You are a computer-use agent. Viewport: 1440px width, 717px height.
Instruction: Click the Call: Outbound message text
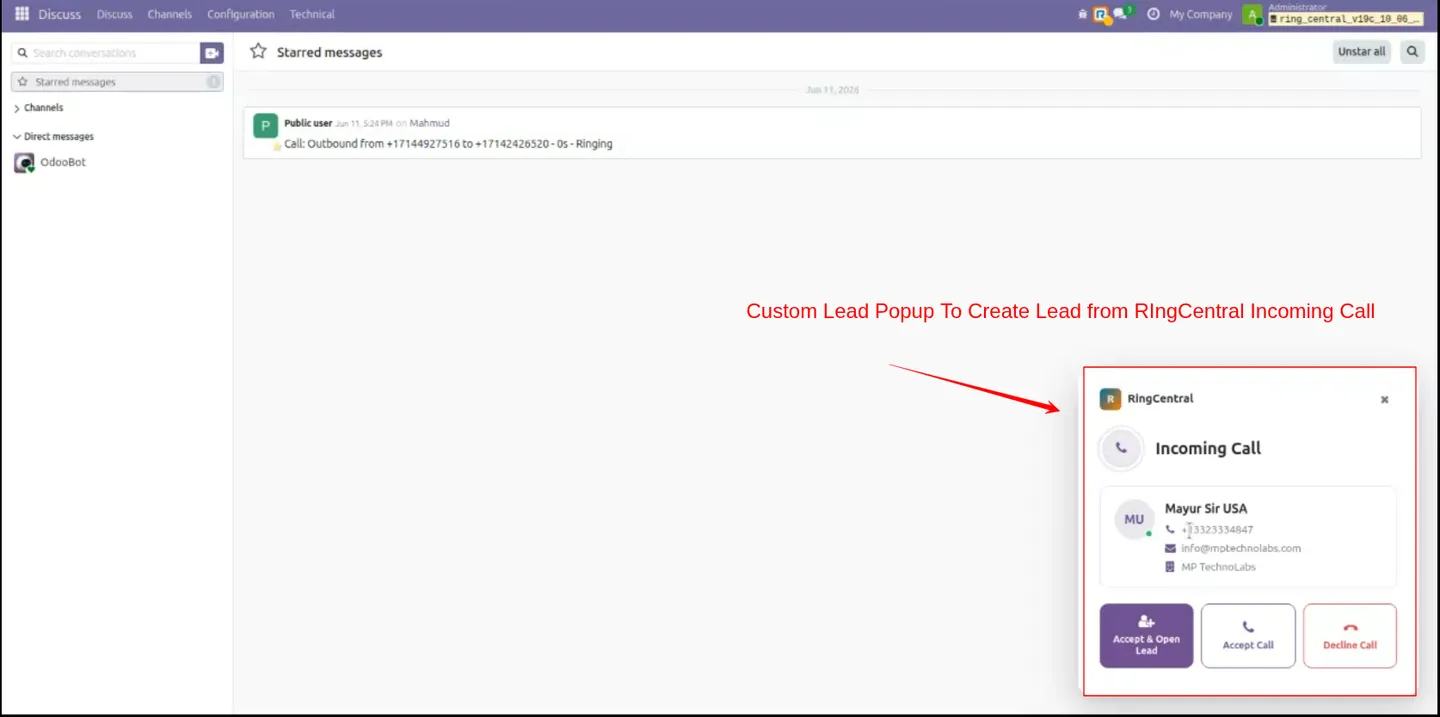coord(448,144)
